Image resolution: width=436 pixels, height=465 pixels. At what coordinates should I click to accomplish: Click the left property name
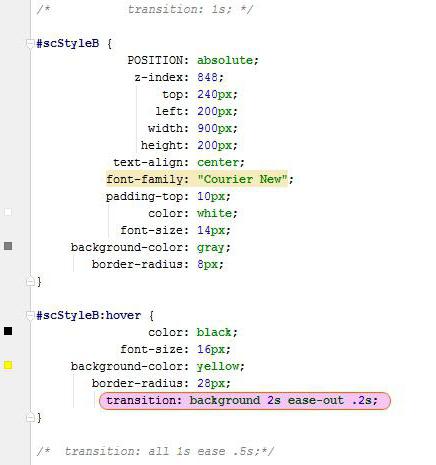tap(169, 111)
